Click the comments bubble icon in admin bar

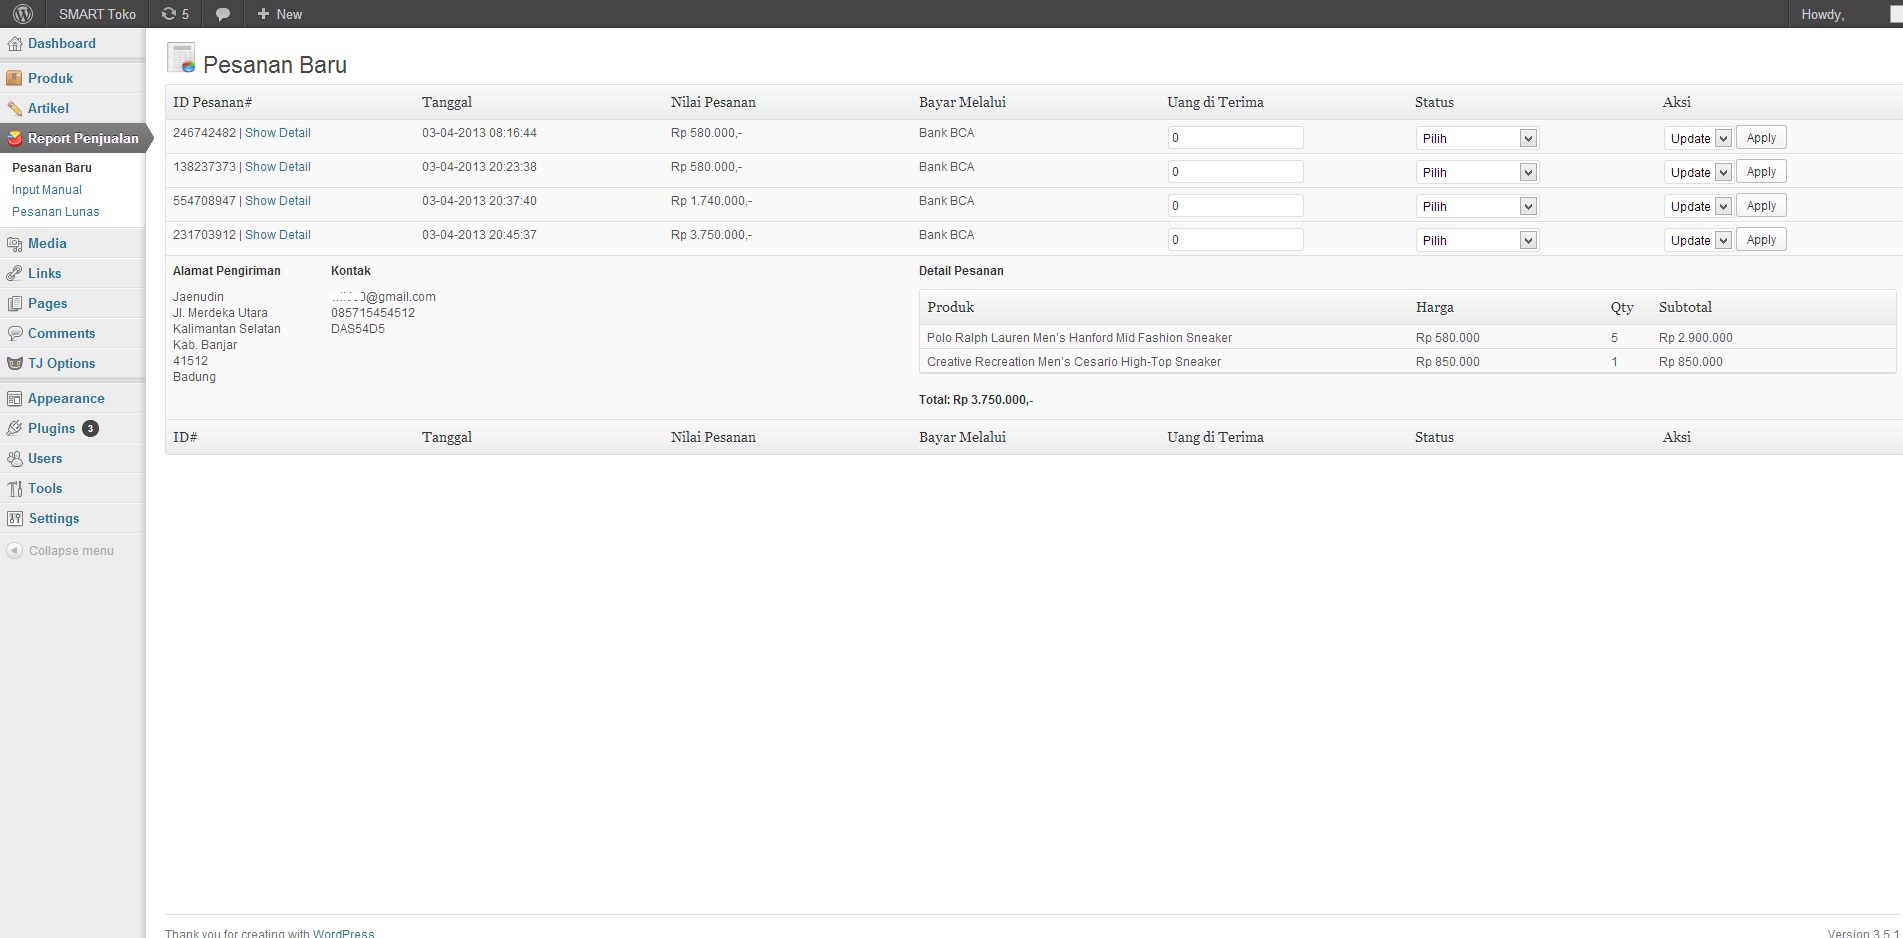pos(223,14)
